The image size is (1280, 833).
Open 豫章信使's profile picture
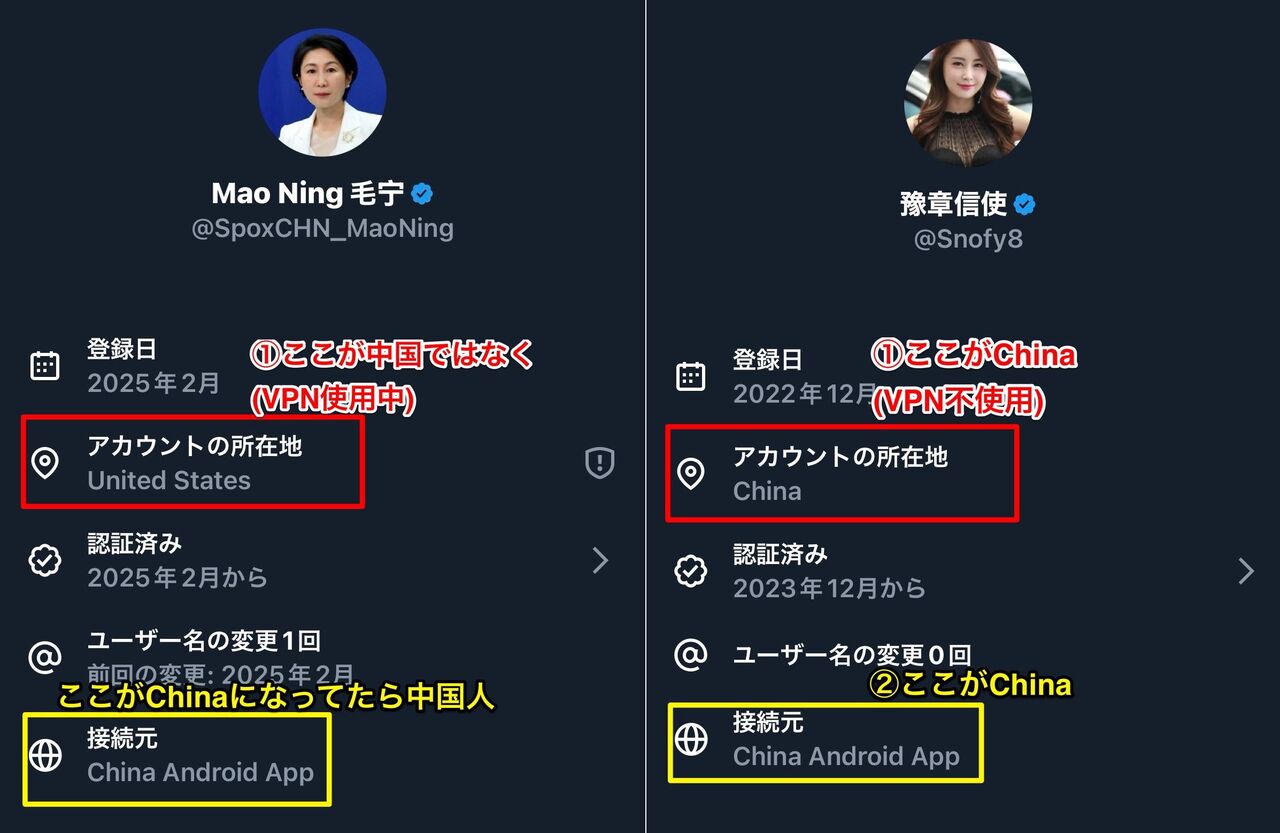pyautogui.click(x=968, y=102)
